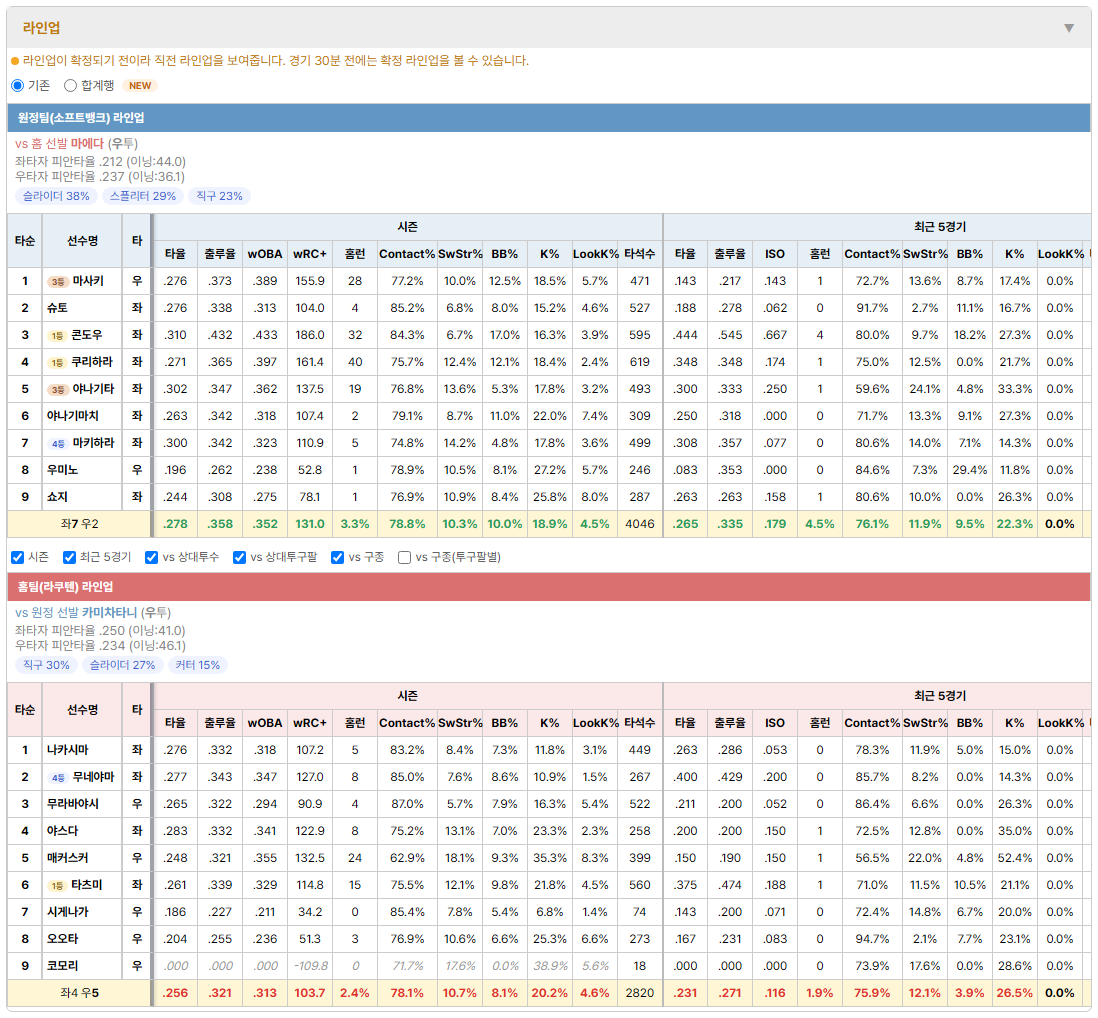The image size is (1098, 1018).
Task: Select the 합계행 radio button
Action: [70, 85]
